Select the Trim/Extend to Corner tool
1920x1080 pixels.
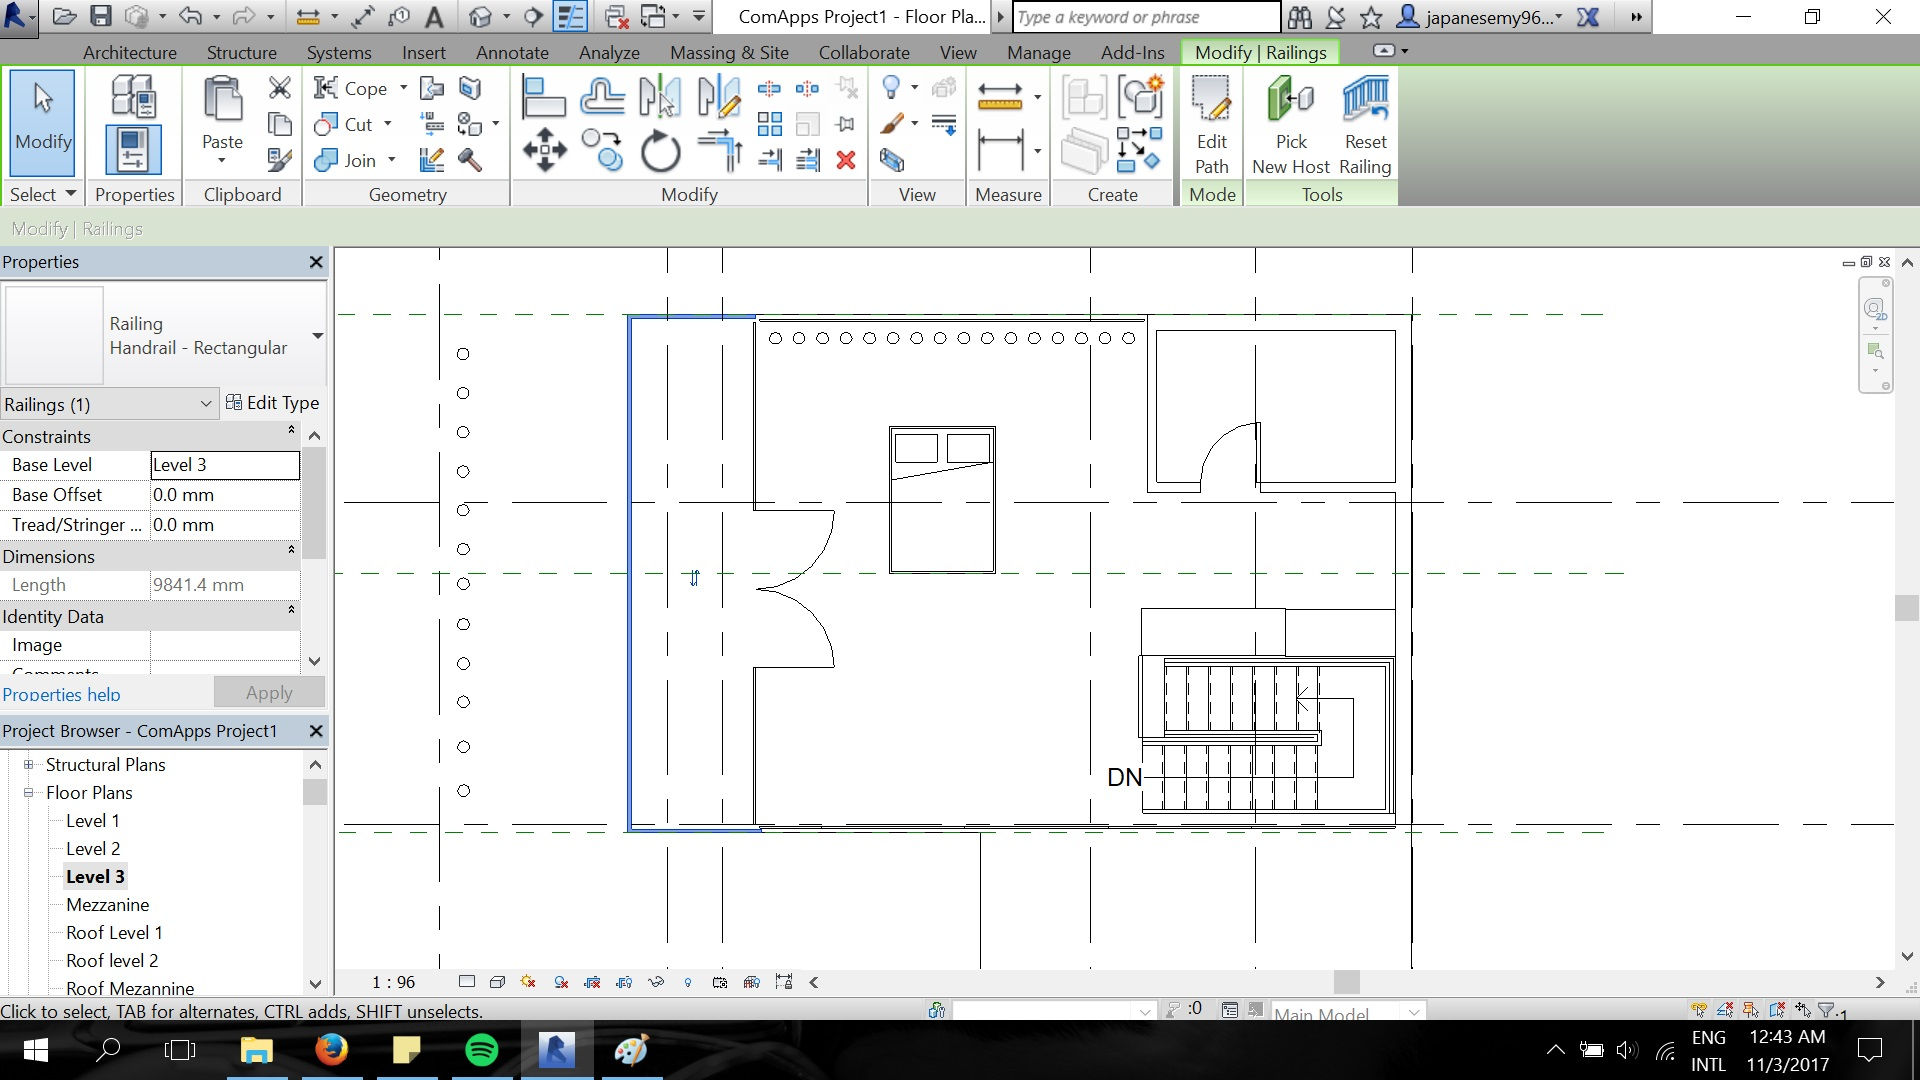point(719,151)
